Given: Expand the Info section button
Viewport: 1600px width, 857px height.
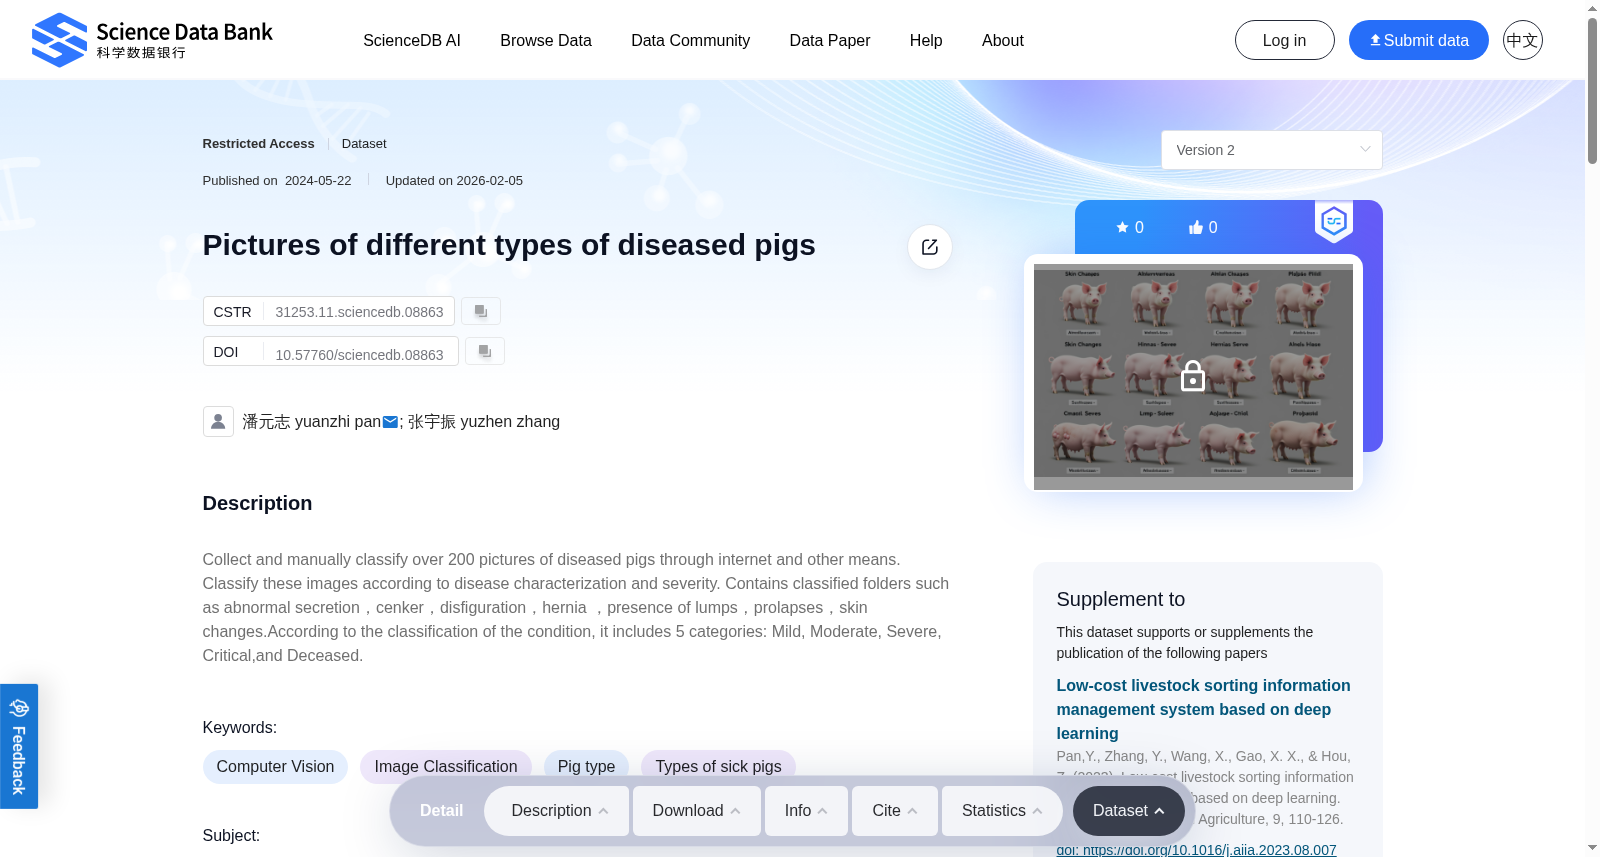Looking at the screenshot, I should click(x=806, y=811).
